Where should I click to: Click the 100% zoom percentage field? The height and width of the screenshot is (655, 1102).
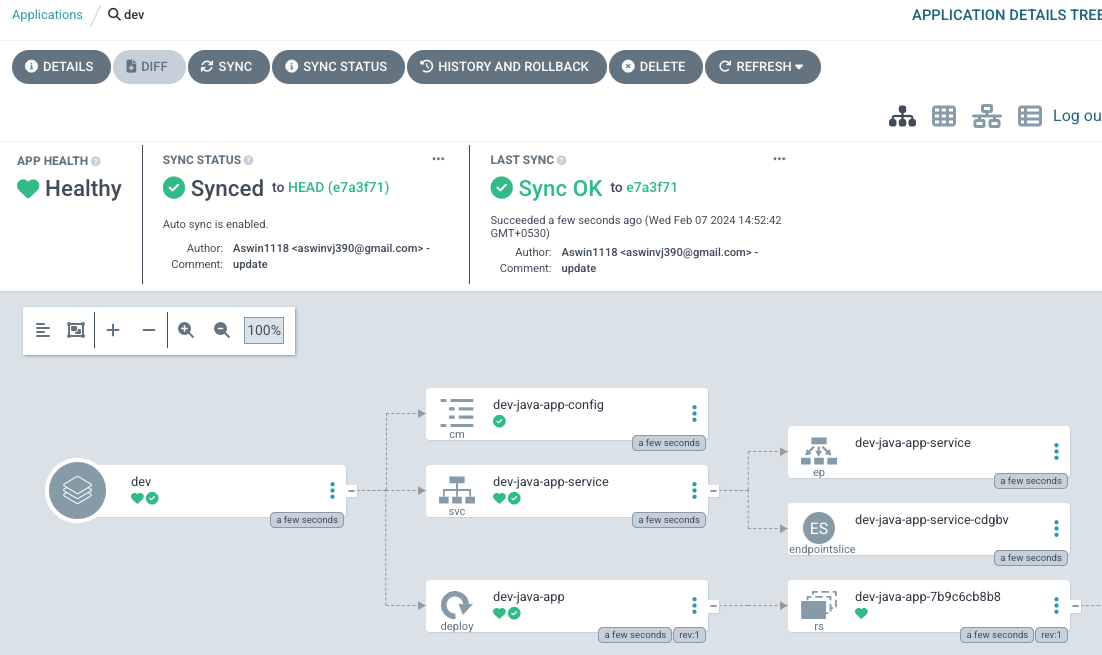(x=263, y=329)
